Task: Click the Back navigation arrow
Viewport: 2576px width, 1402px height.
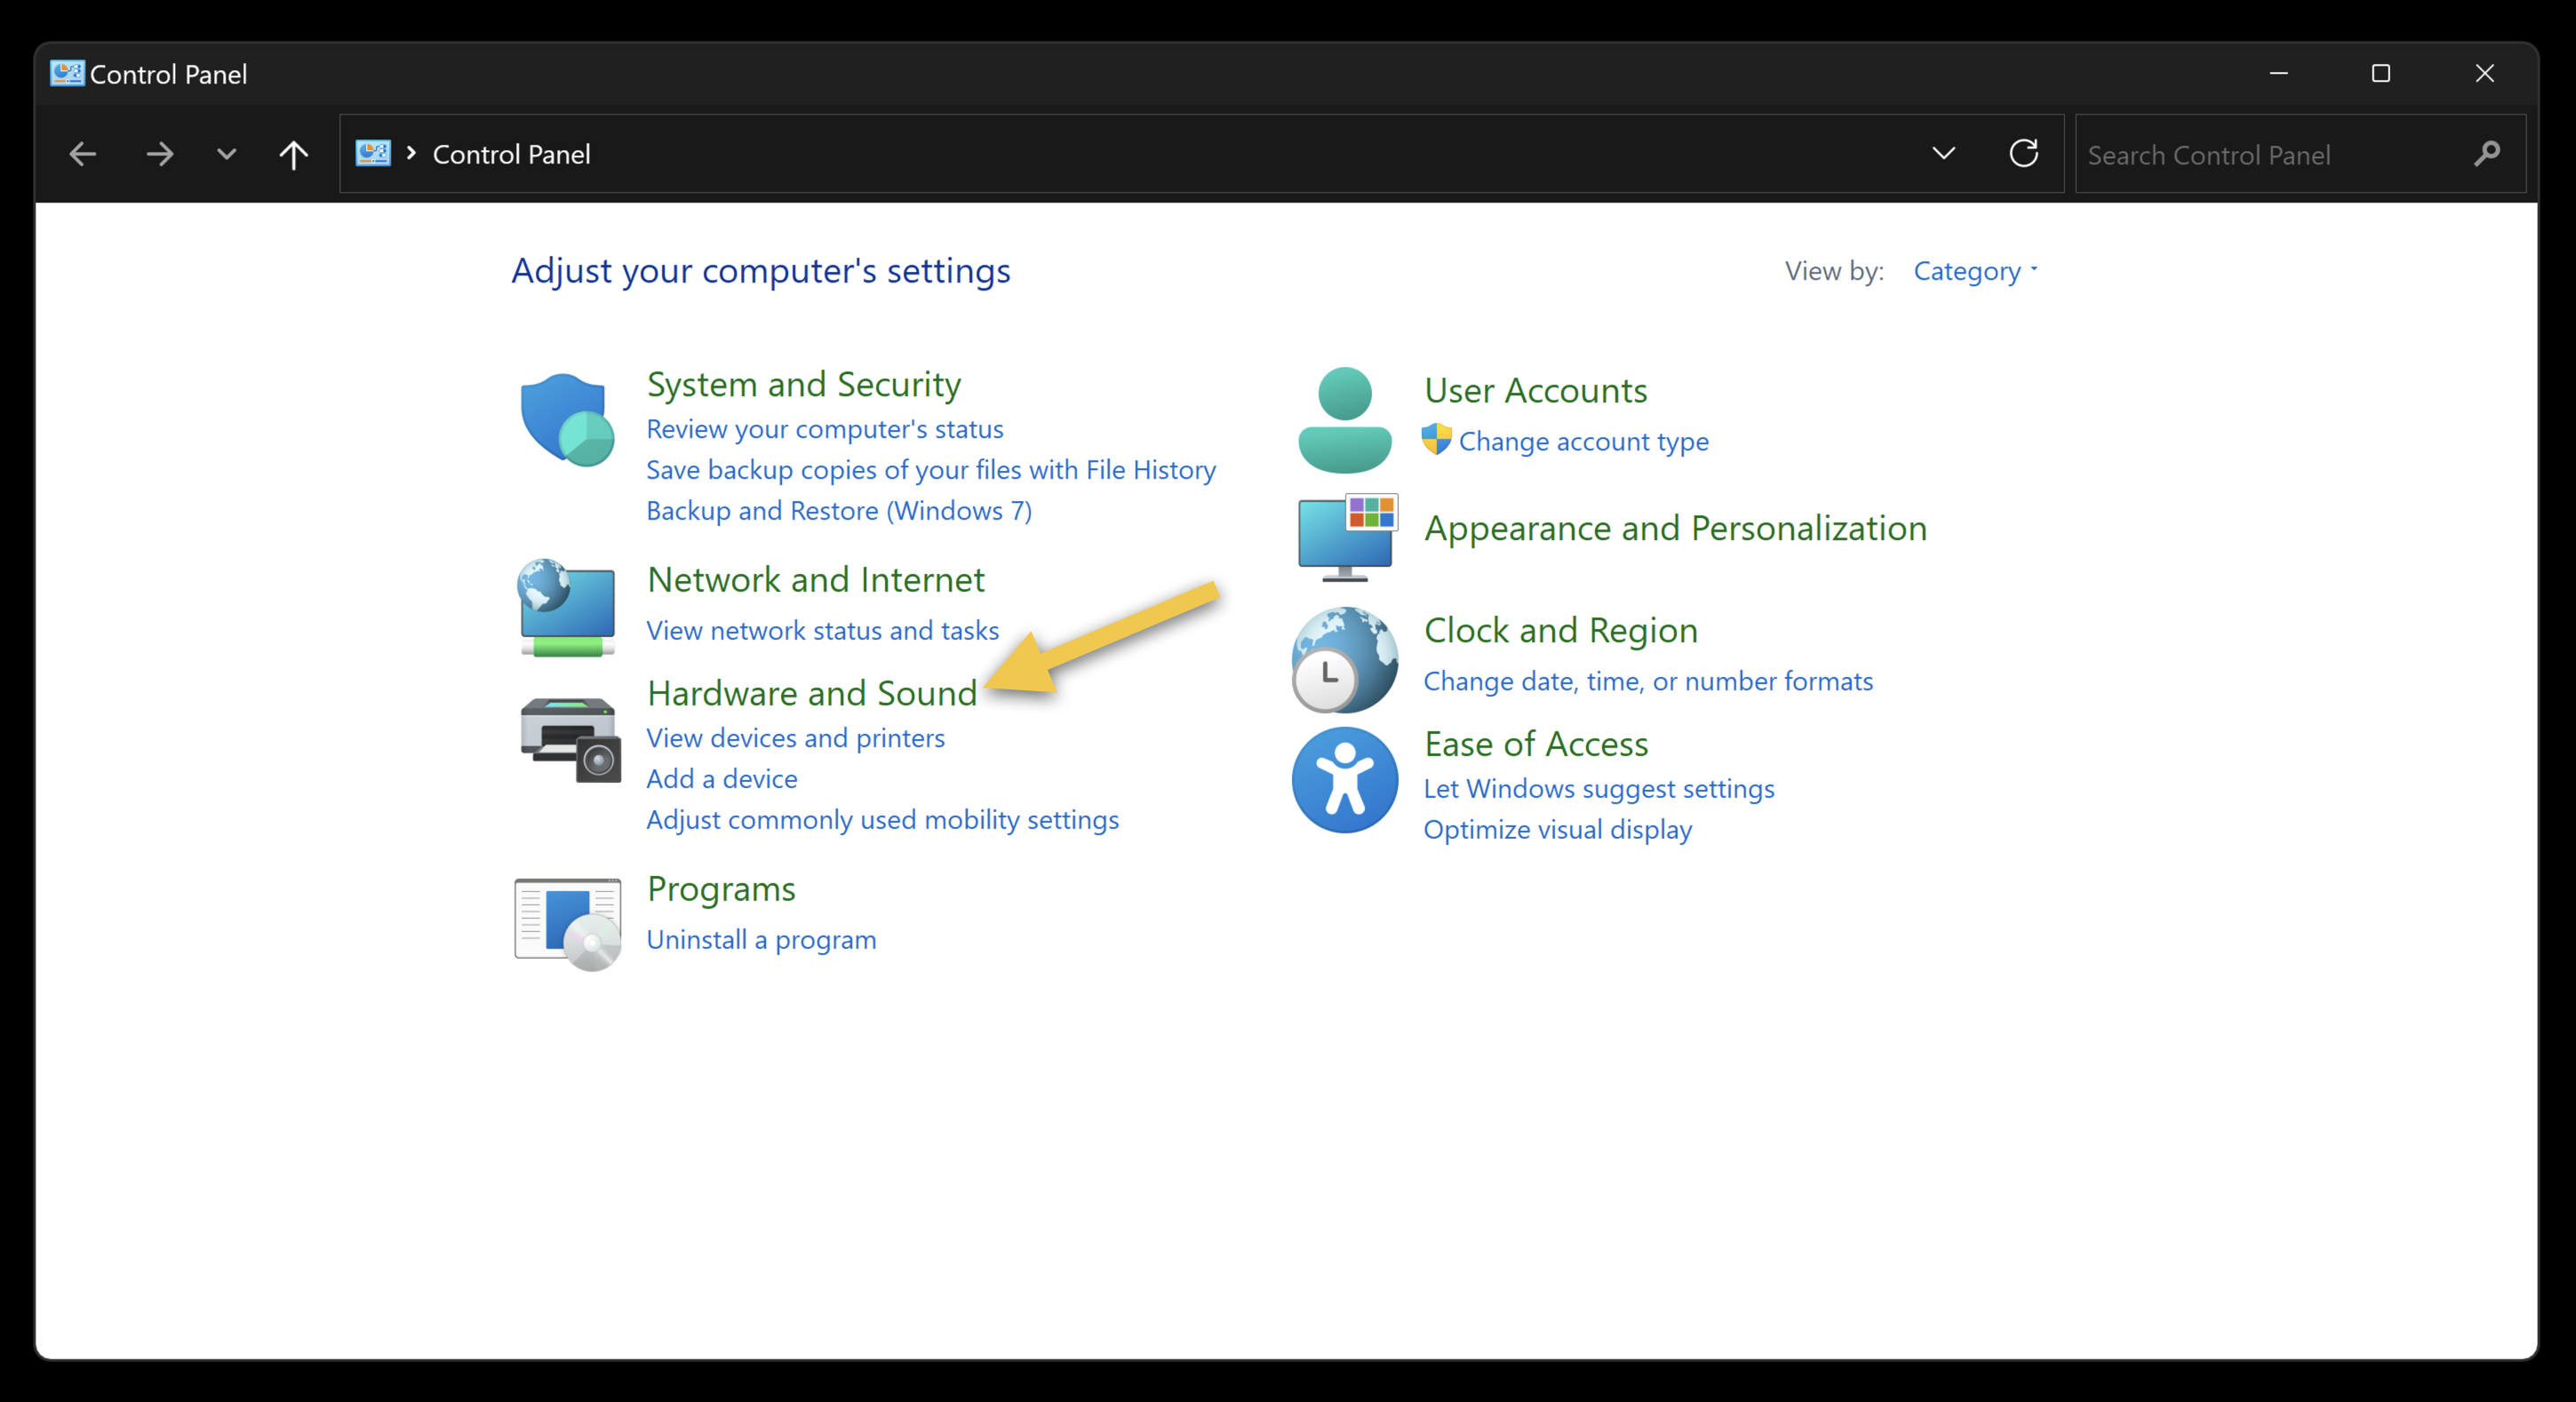Action: point(83,154)
